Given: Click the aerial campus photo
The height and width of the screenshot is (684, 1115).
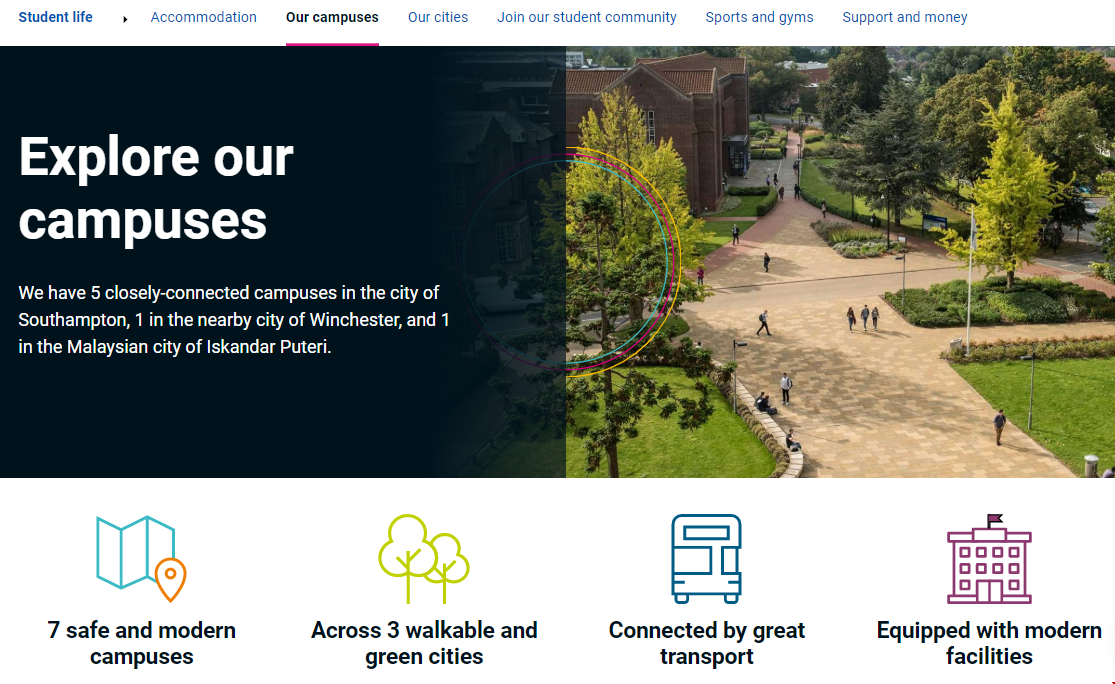Looking at the screenshot, I should 880,300.
